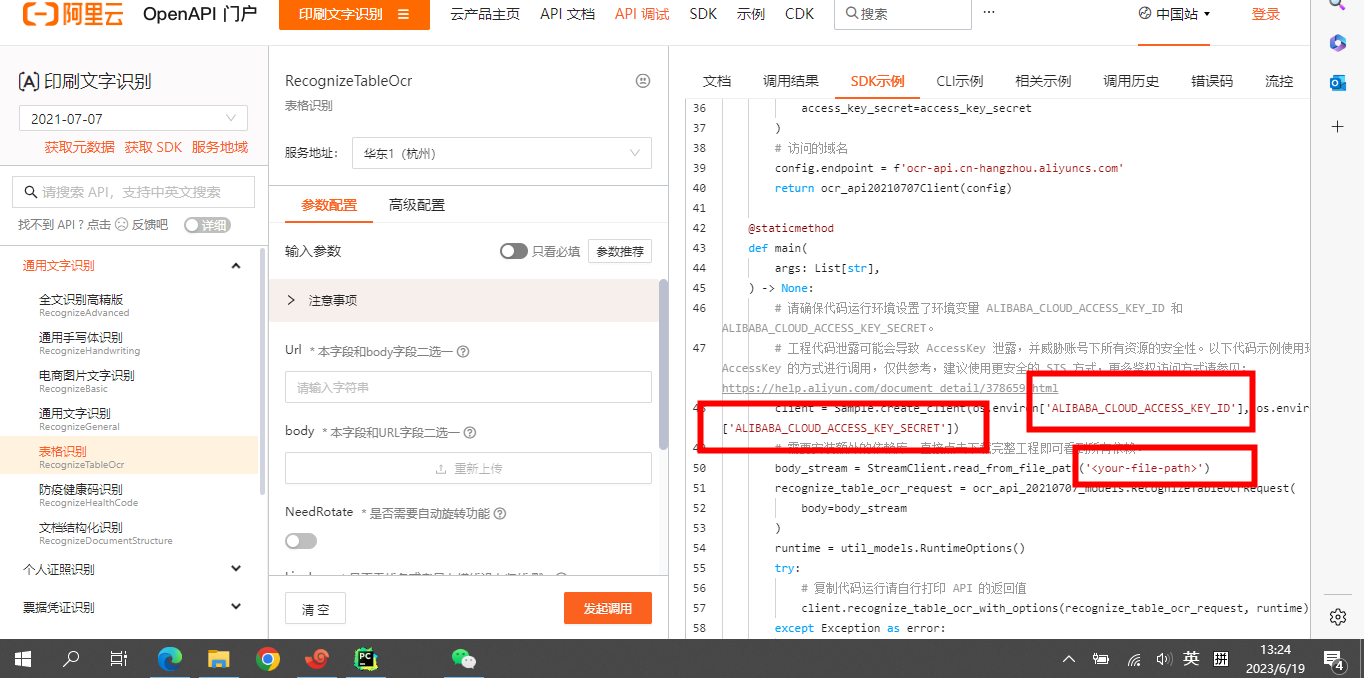Toggle the NeedRotate switch
The width and height of the screenshot is (1364, 678).
301,541
